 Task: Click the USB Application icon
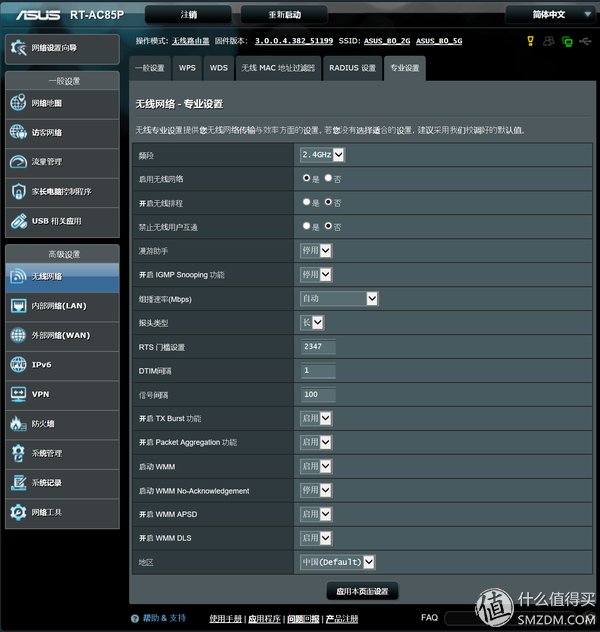20,220
